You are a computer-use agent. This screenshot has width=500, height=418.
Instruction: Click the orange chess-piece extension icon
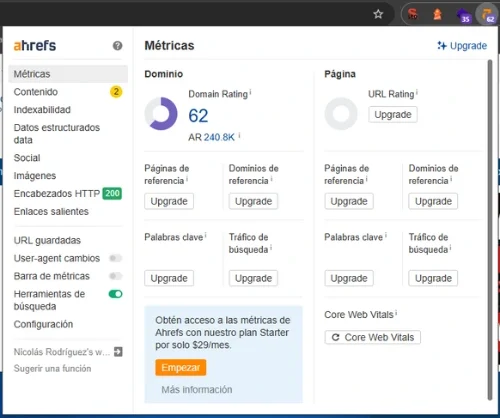[437, 14]
